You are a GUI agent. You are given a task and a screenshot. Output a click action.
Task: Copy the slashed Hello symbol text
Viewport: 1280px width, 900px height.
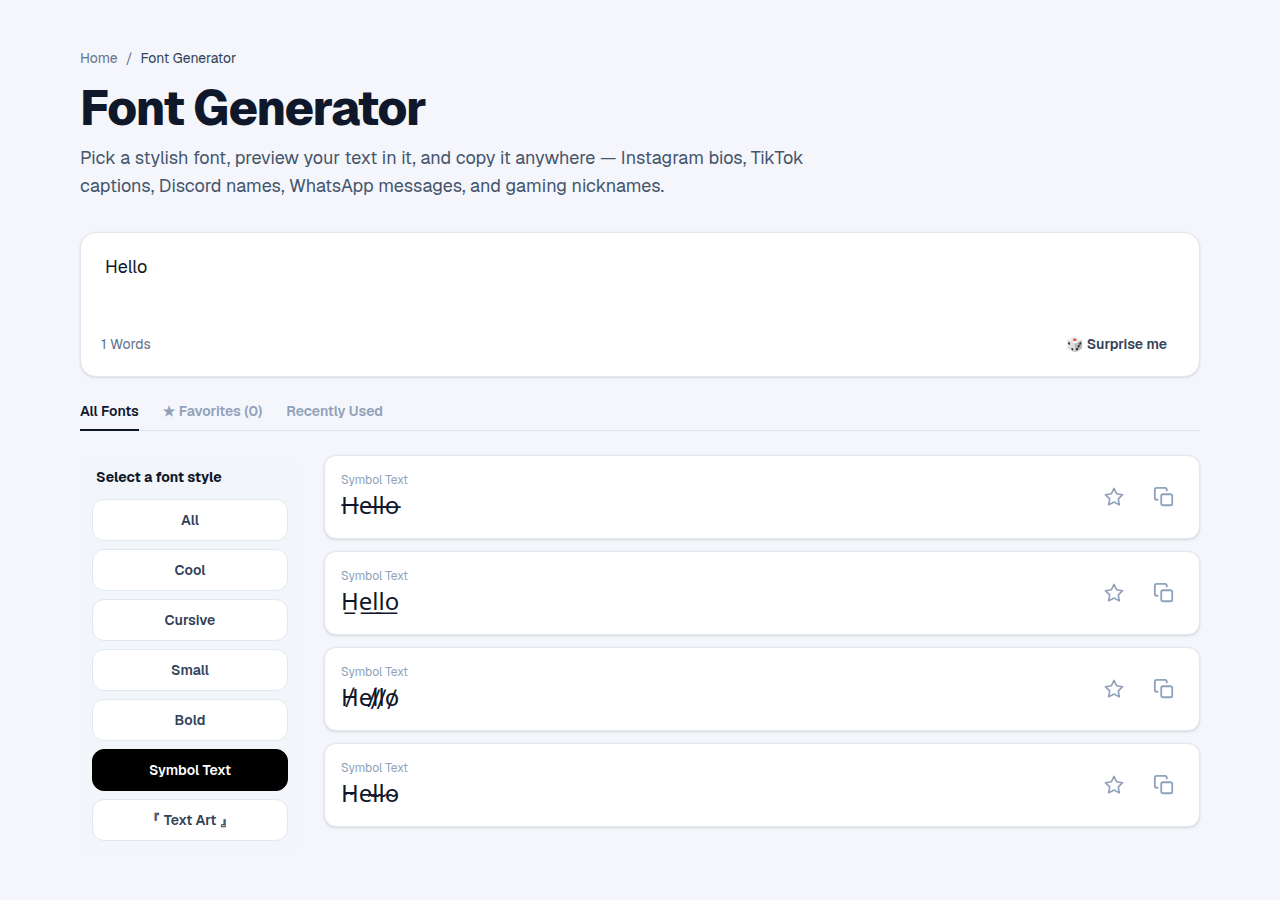tap(1163, 689)
